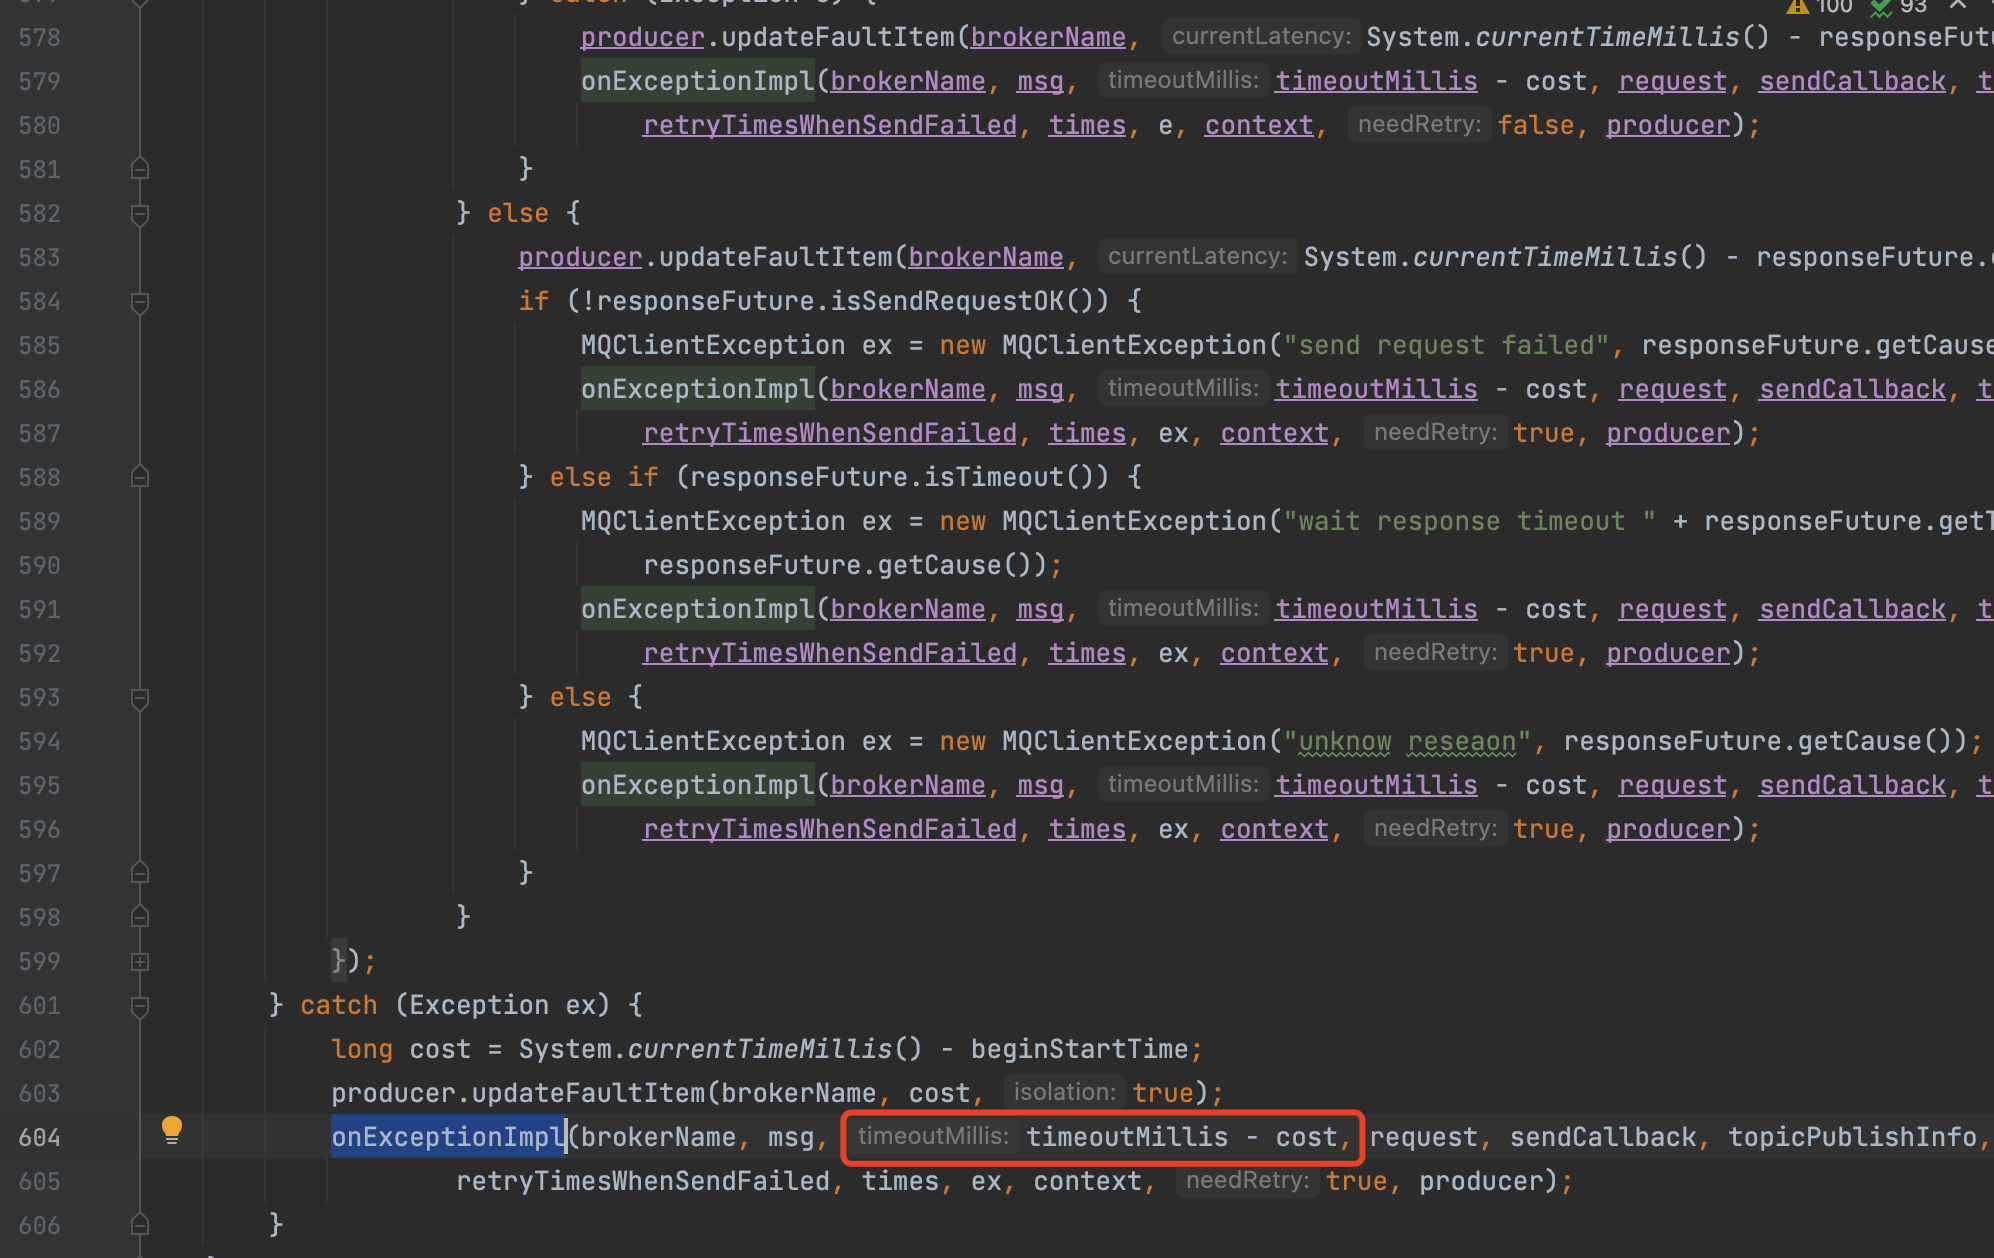Click line number 604 in the gutter

click(x=40, y=1138)
